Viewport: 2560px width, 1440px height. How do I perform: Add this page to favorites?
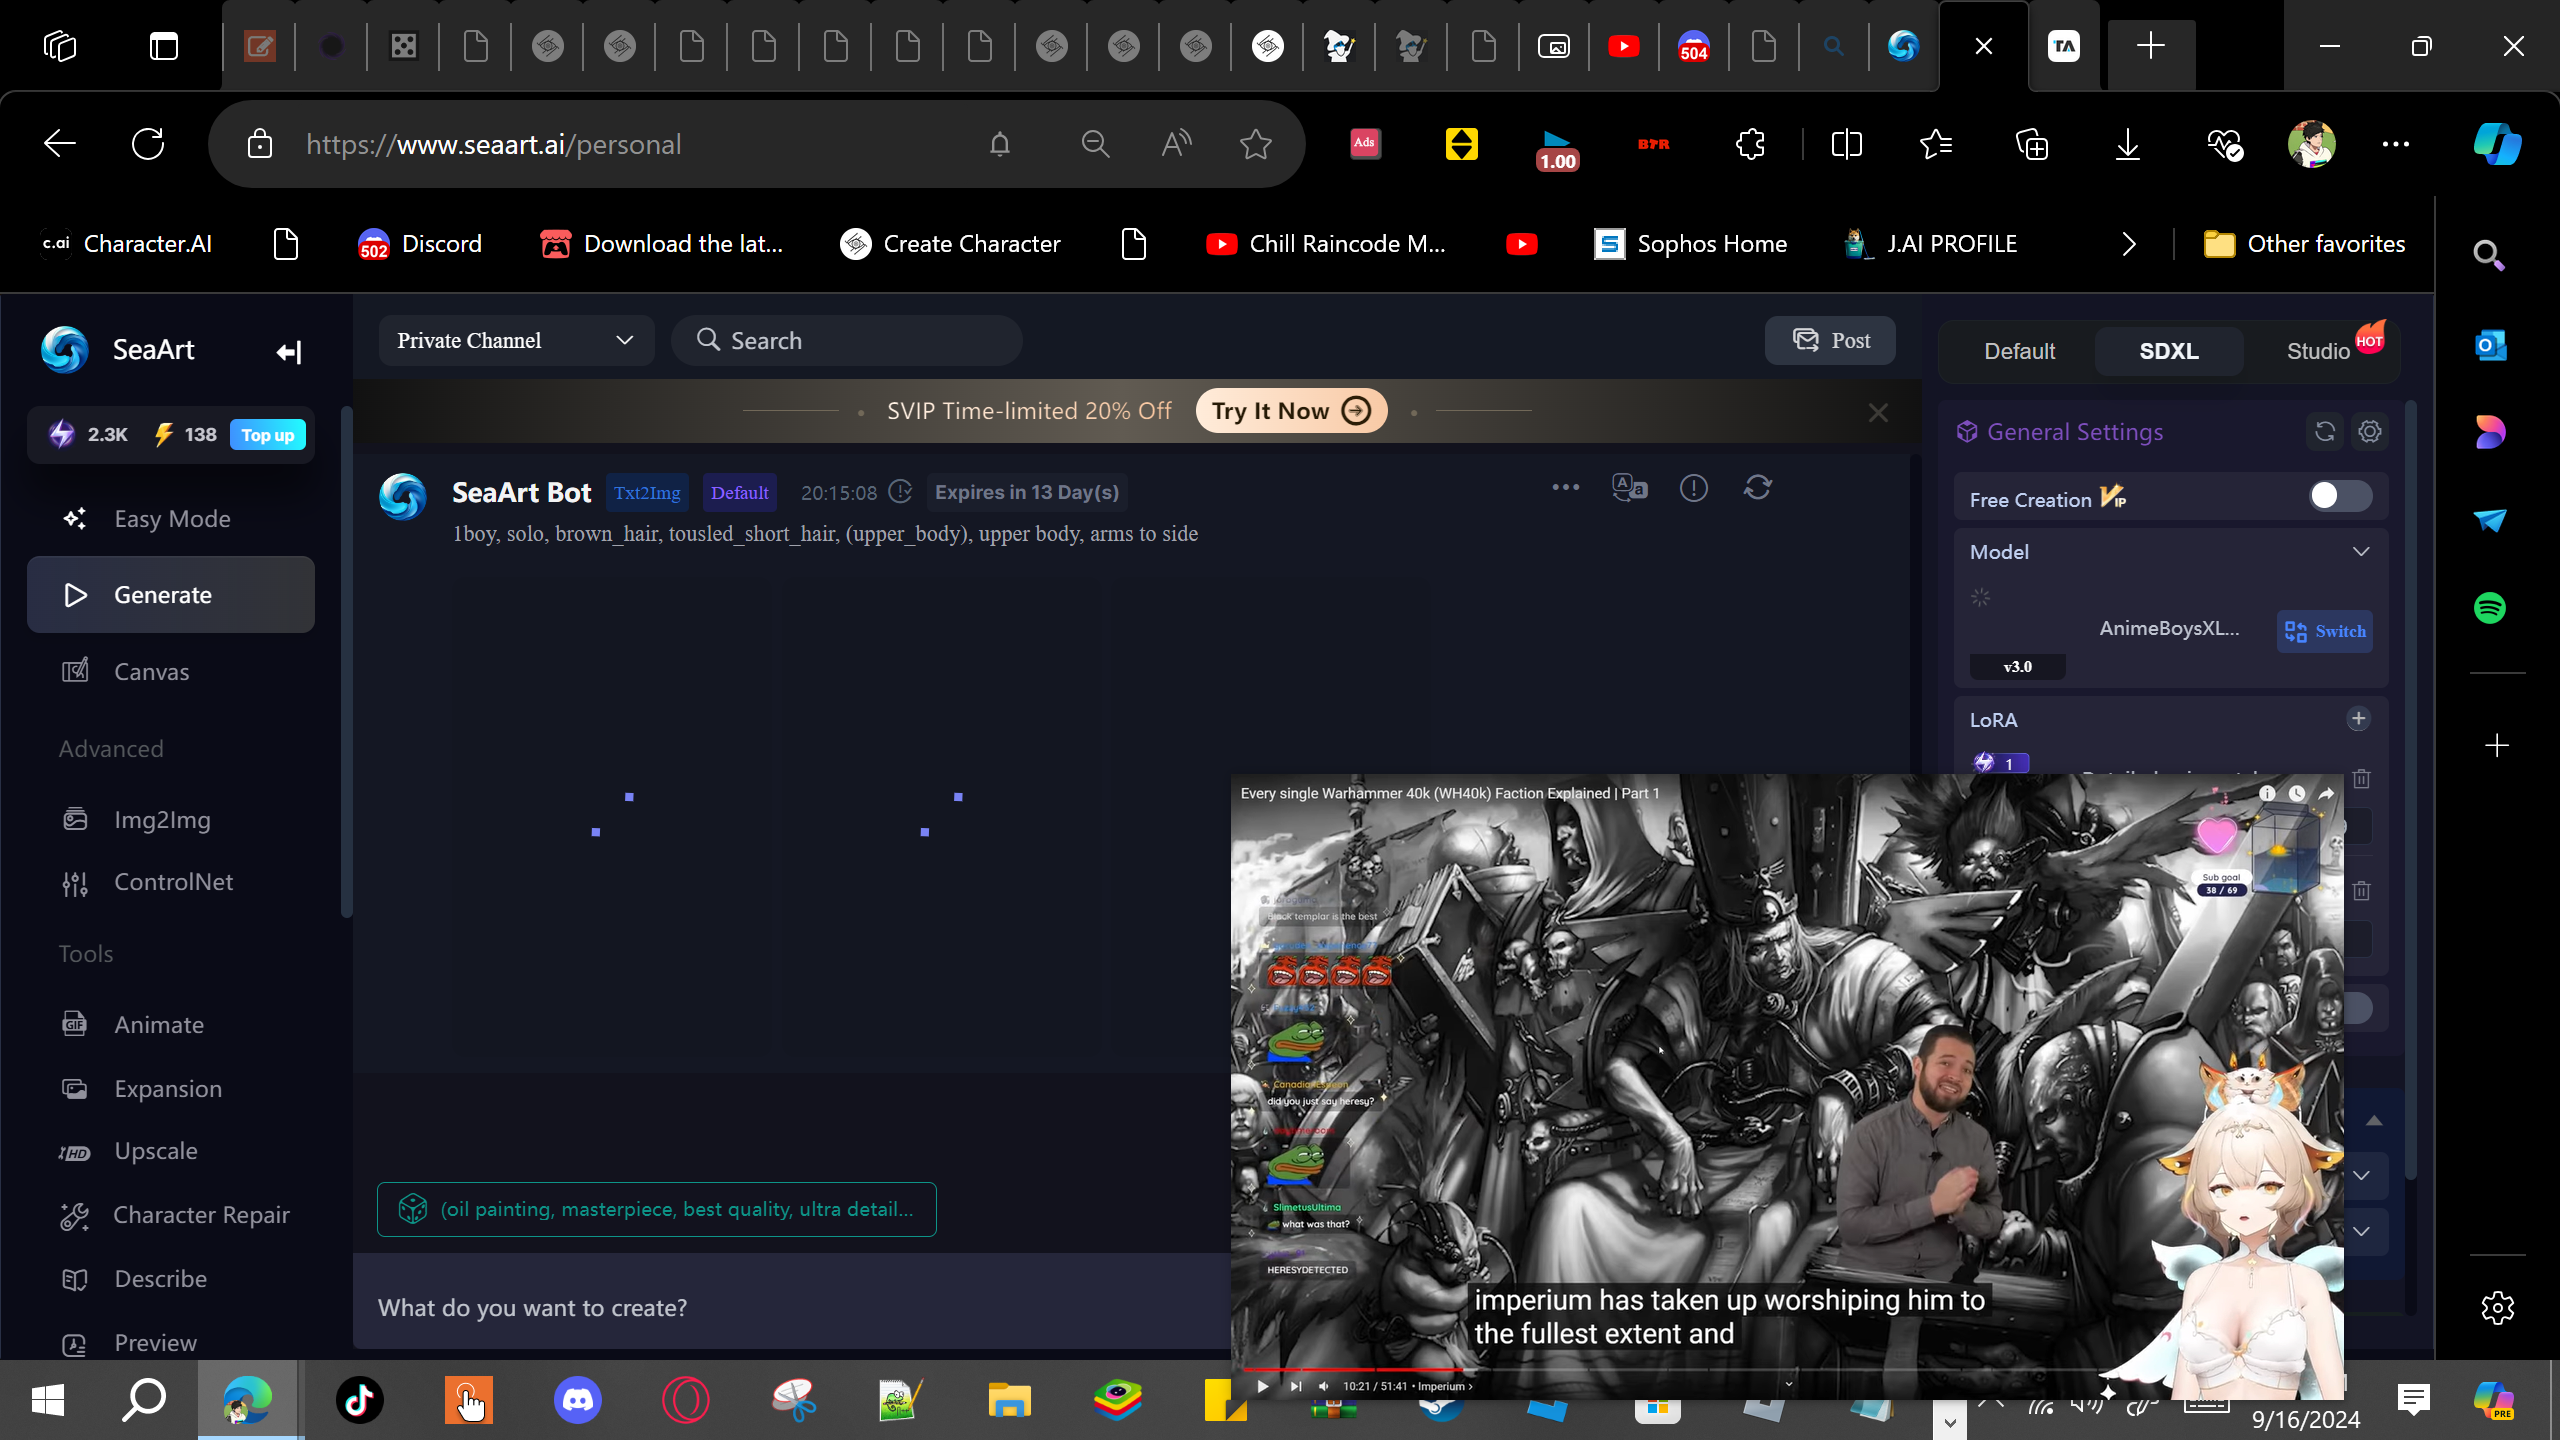coord(1256,144)
